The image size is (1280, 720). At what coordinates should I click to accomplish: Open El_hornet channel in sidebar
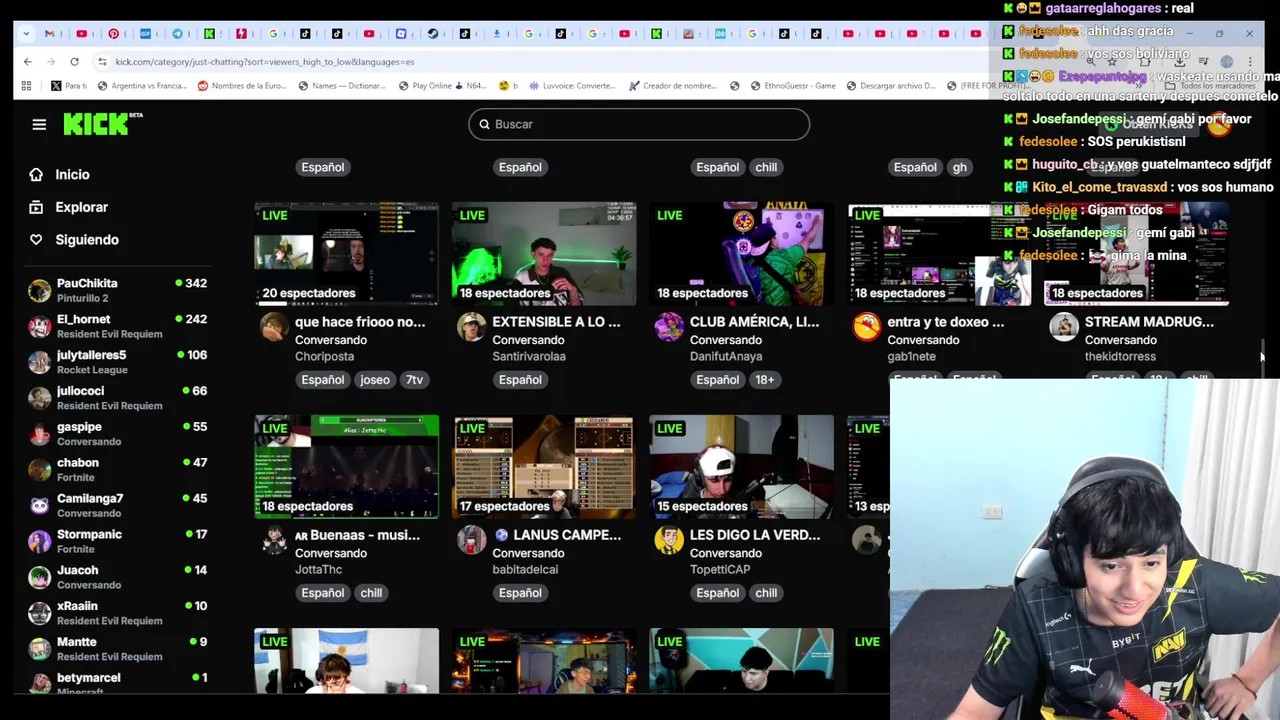118,326
